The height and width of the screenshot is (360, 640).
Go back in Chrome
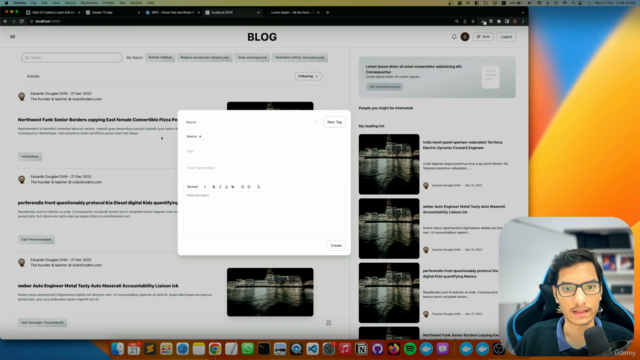tap(6, 21)
